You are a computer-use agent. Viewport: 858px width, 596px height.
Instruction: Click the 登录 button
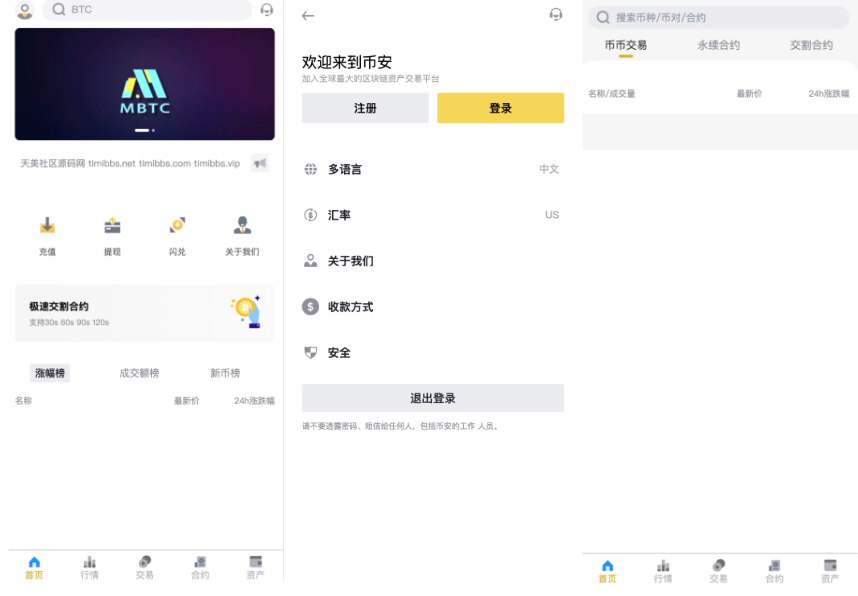(501, 108)
